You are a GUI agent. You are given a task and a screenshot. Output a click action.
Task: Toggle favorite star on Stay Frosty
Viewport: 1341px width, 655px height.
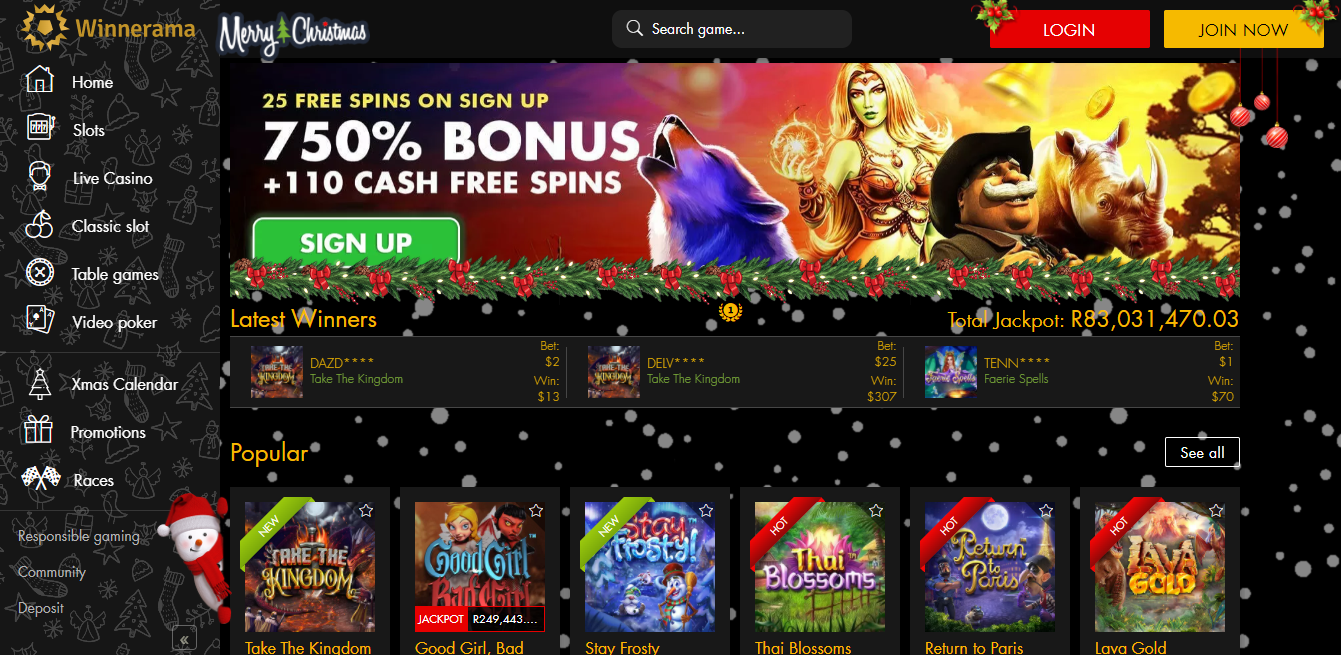706,511
